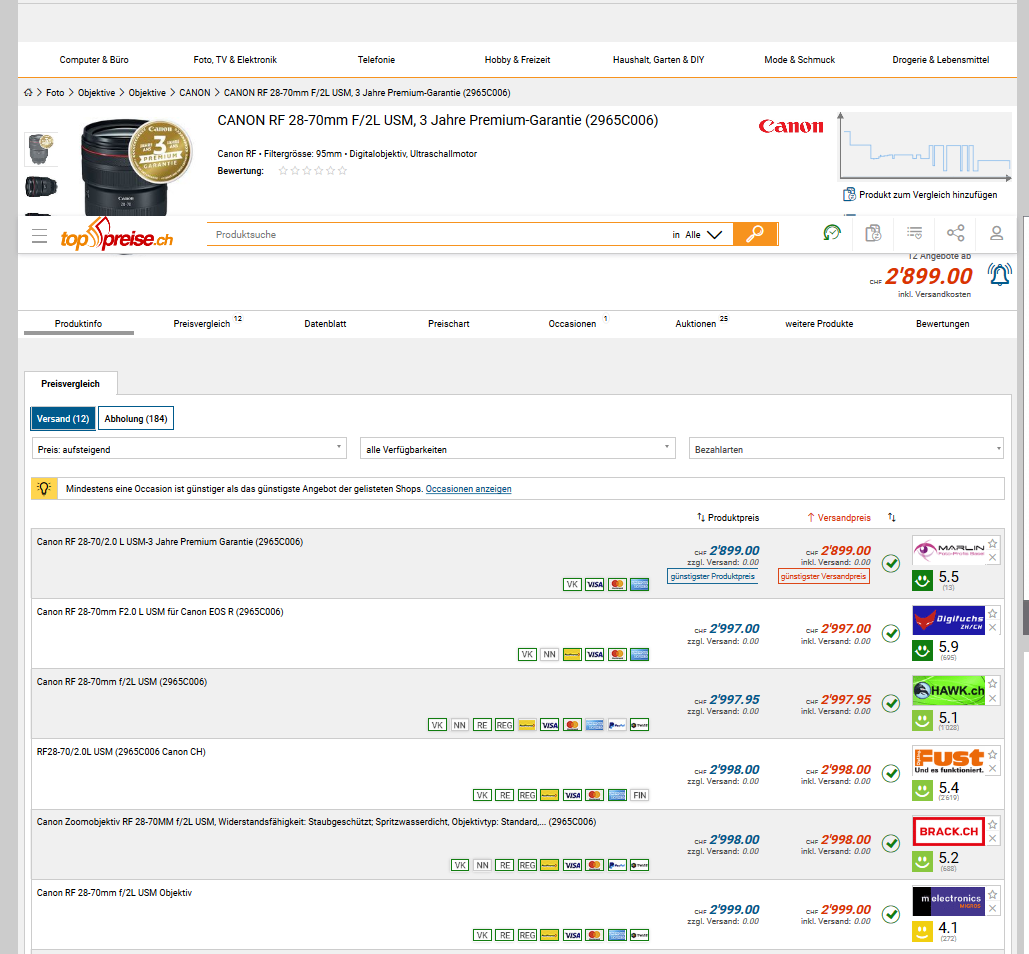Hide the Digifuchs shop offer with X

[993, 628]
